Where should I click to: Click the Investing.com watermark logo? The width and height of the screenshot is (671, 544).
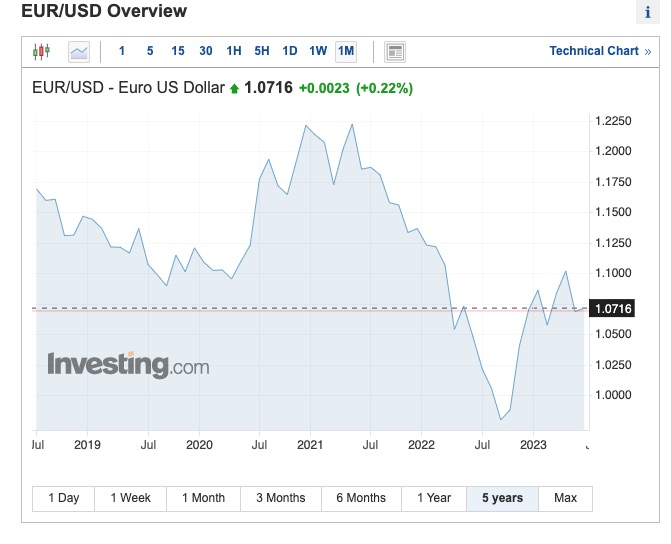[x=128, y=365]
